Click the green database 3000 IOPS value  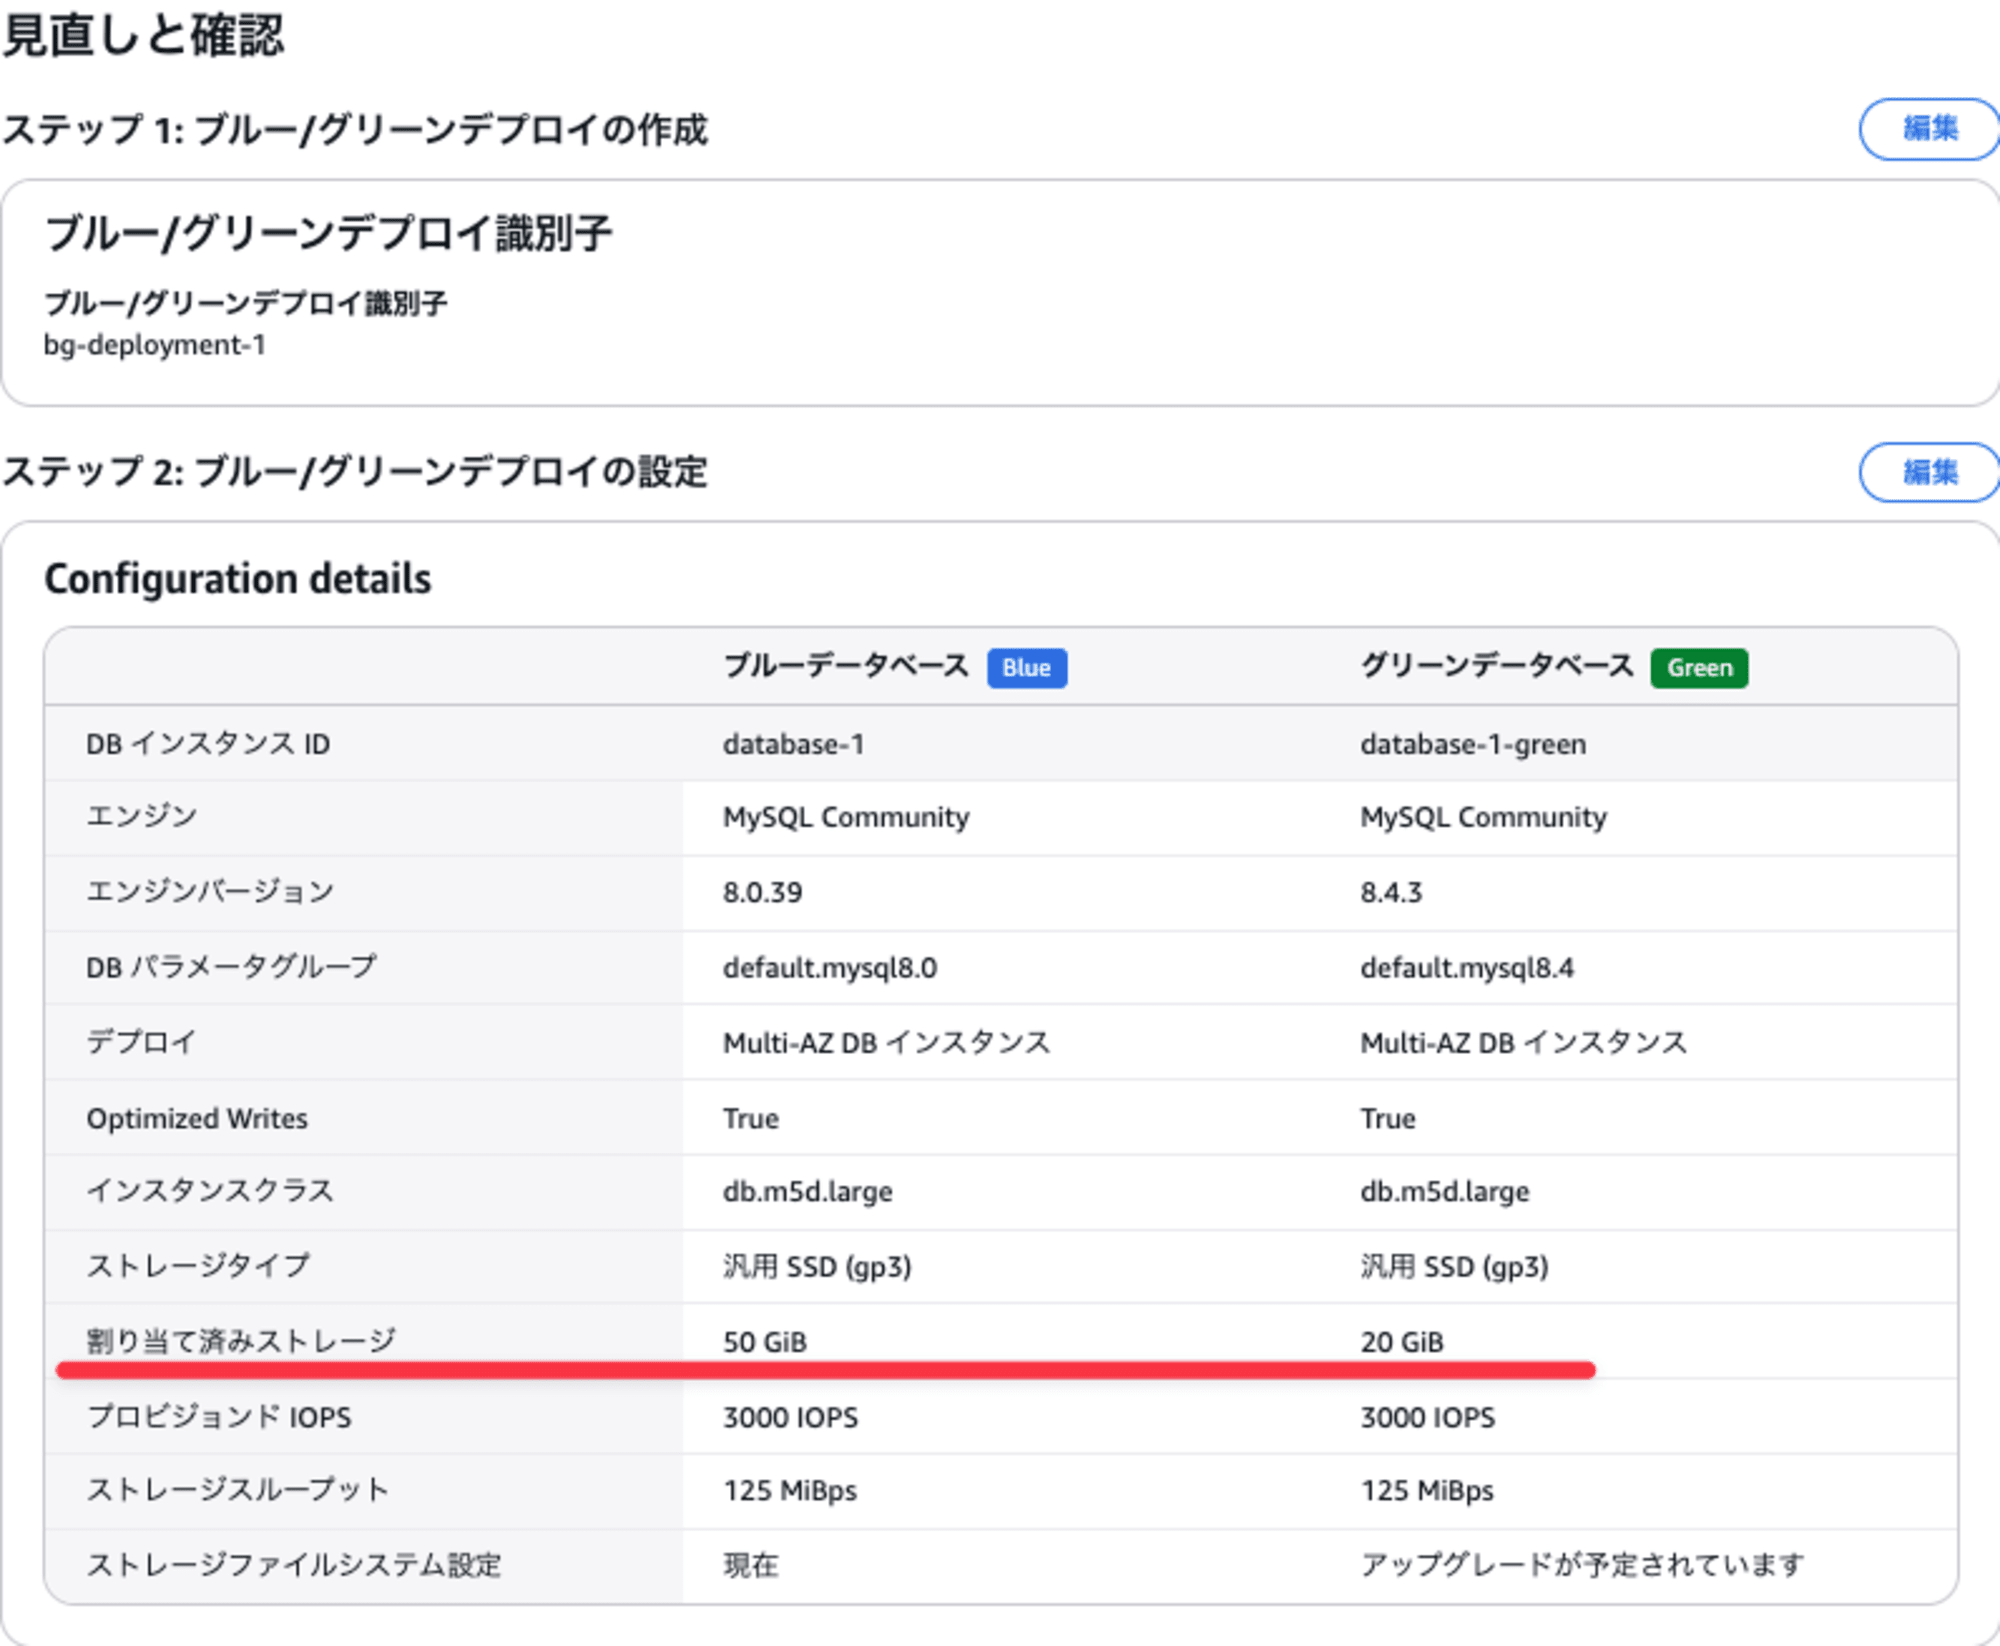tap(1428, 1417)
